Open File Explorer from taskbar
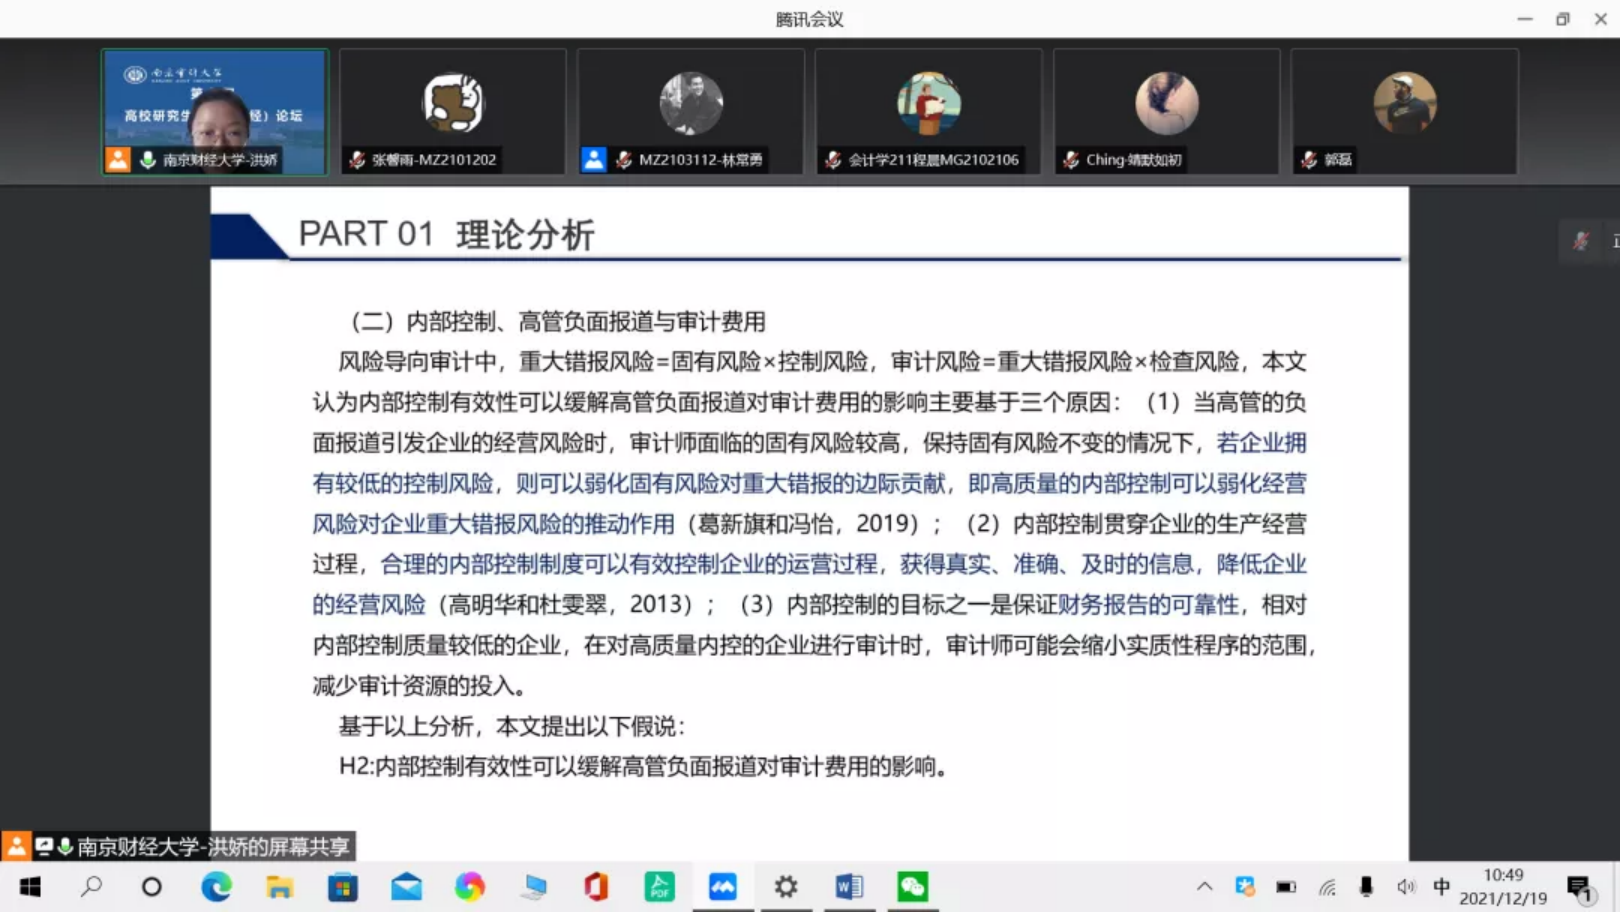The width and height of the screenshot is (1620, 912). pyautogui.click(x=279, y=887)
